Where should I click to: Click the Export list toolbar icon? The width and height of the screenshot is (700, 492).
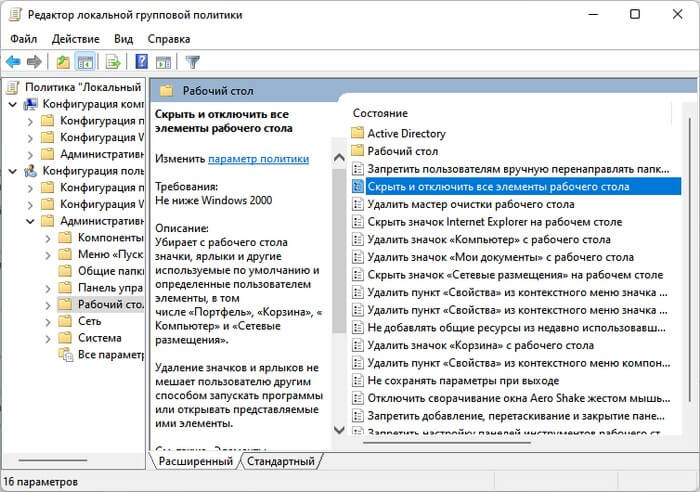[x=113, y=62]
